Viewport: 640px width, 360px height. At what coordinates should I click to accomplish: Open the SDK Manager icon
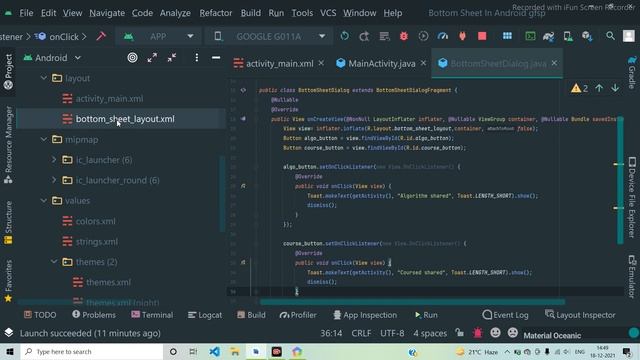pyautogui.click(x=587, y=36)
